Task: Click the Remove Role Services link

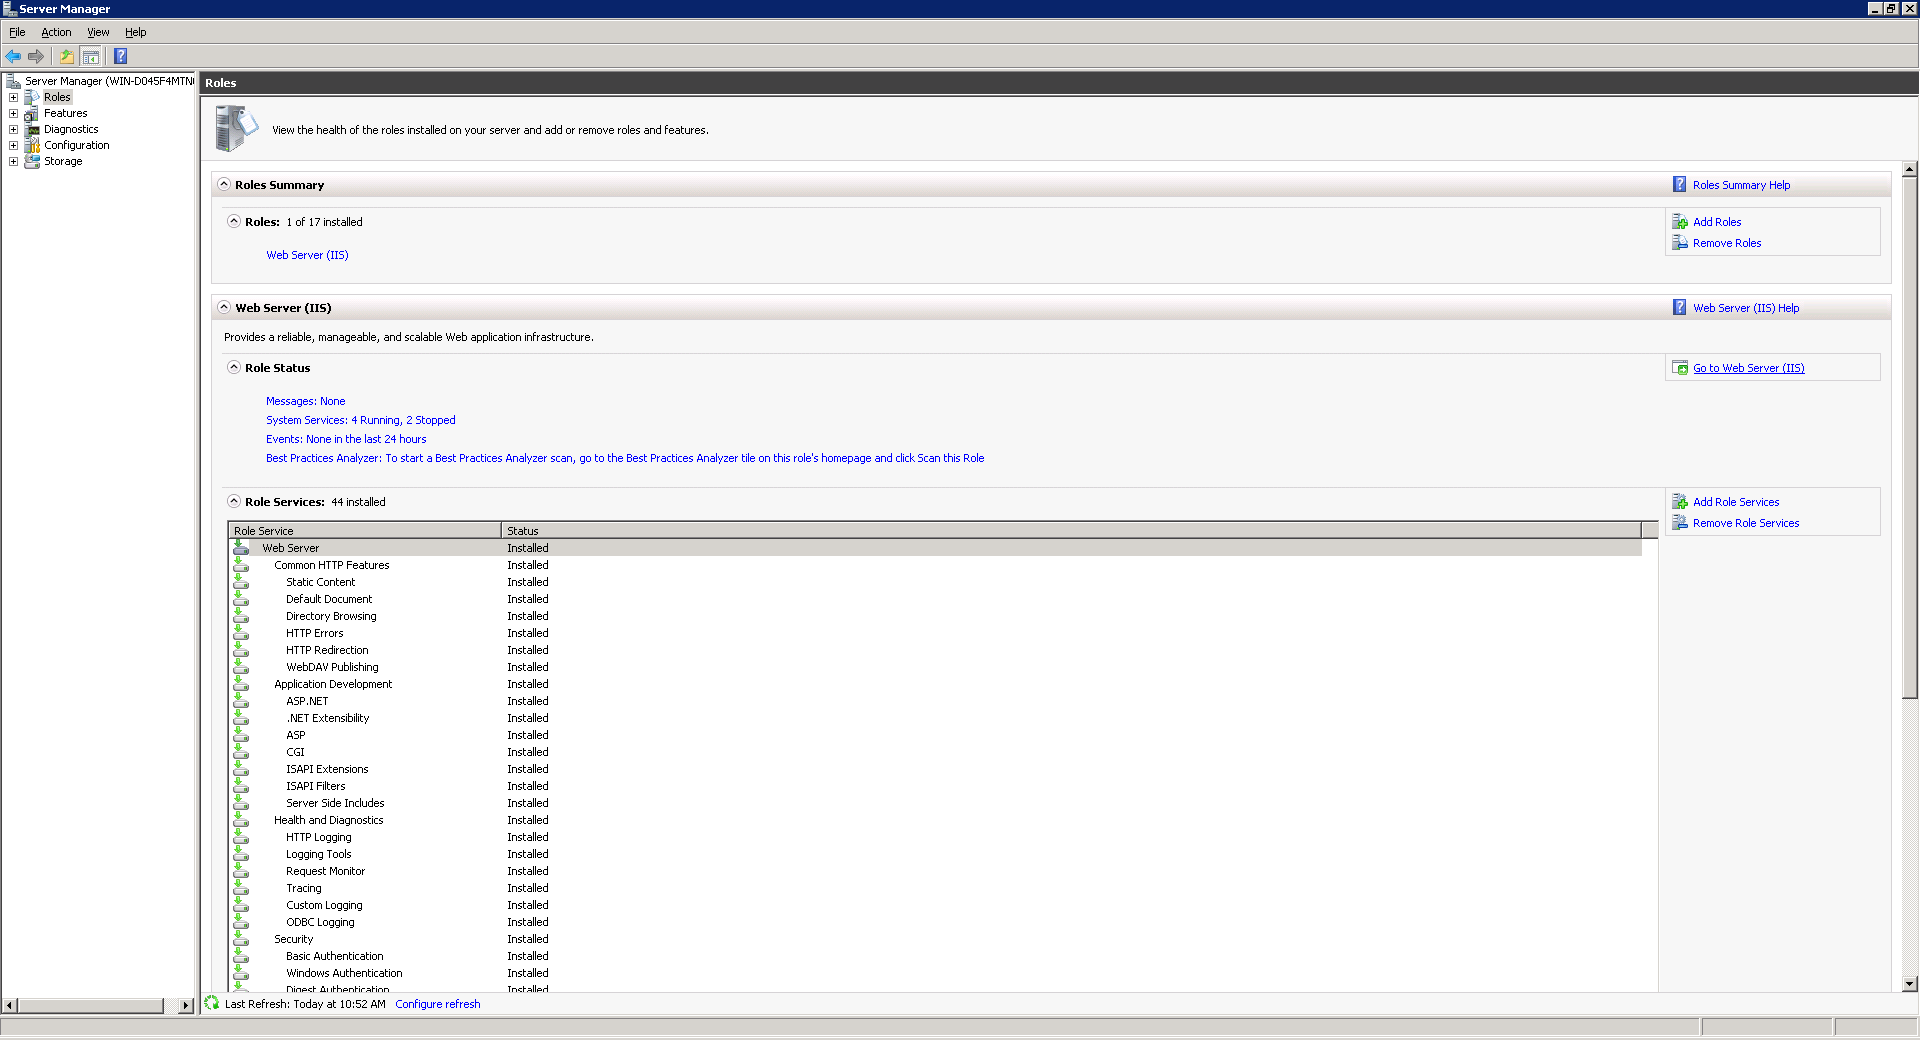Action: coord(1746,523)
